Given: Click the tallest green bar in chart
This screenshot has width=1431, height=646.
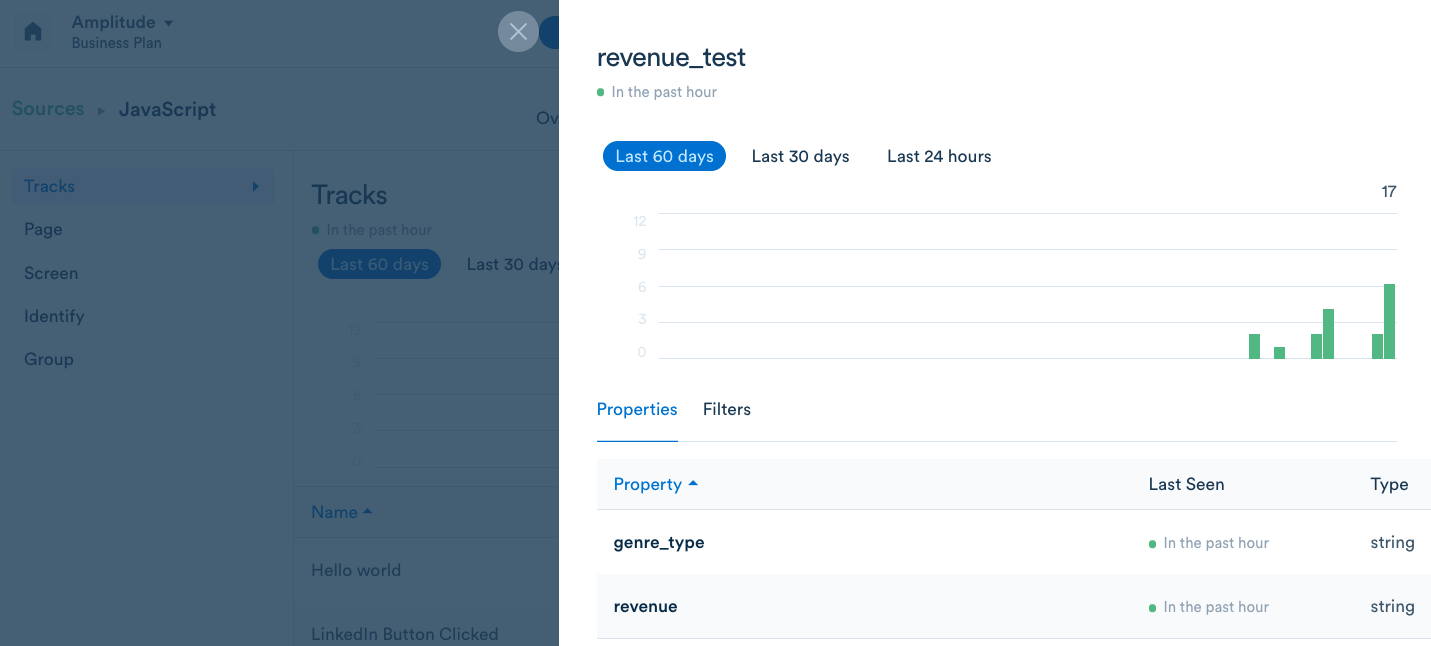Looking at the screenshot, I should [x=1389, y=321].
